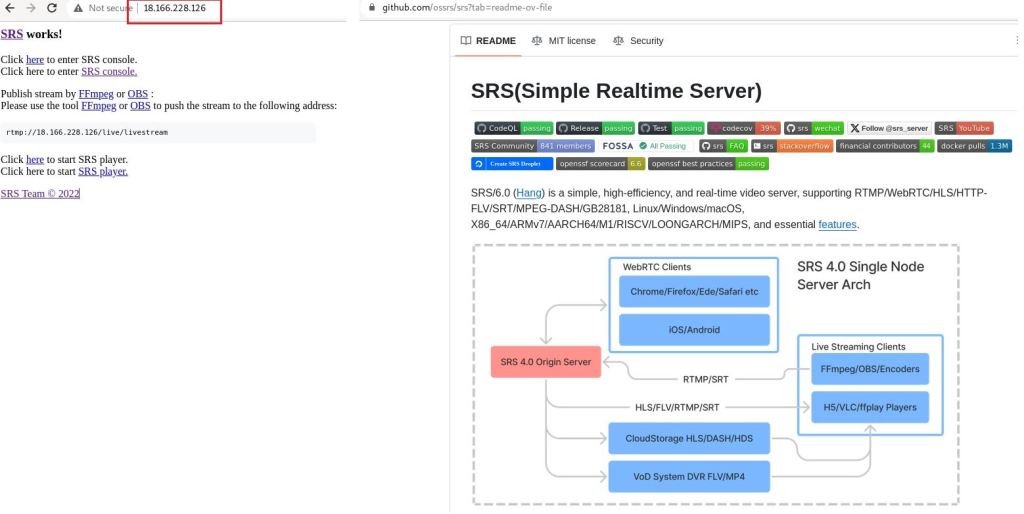
Task: Click the browser back arrow
Action: 11,8
